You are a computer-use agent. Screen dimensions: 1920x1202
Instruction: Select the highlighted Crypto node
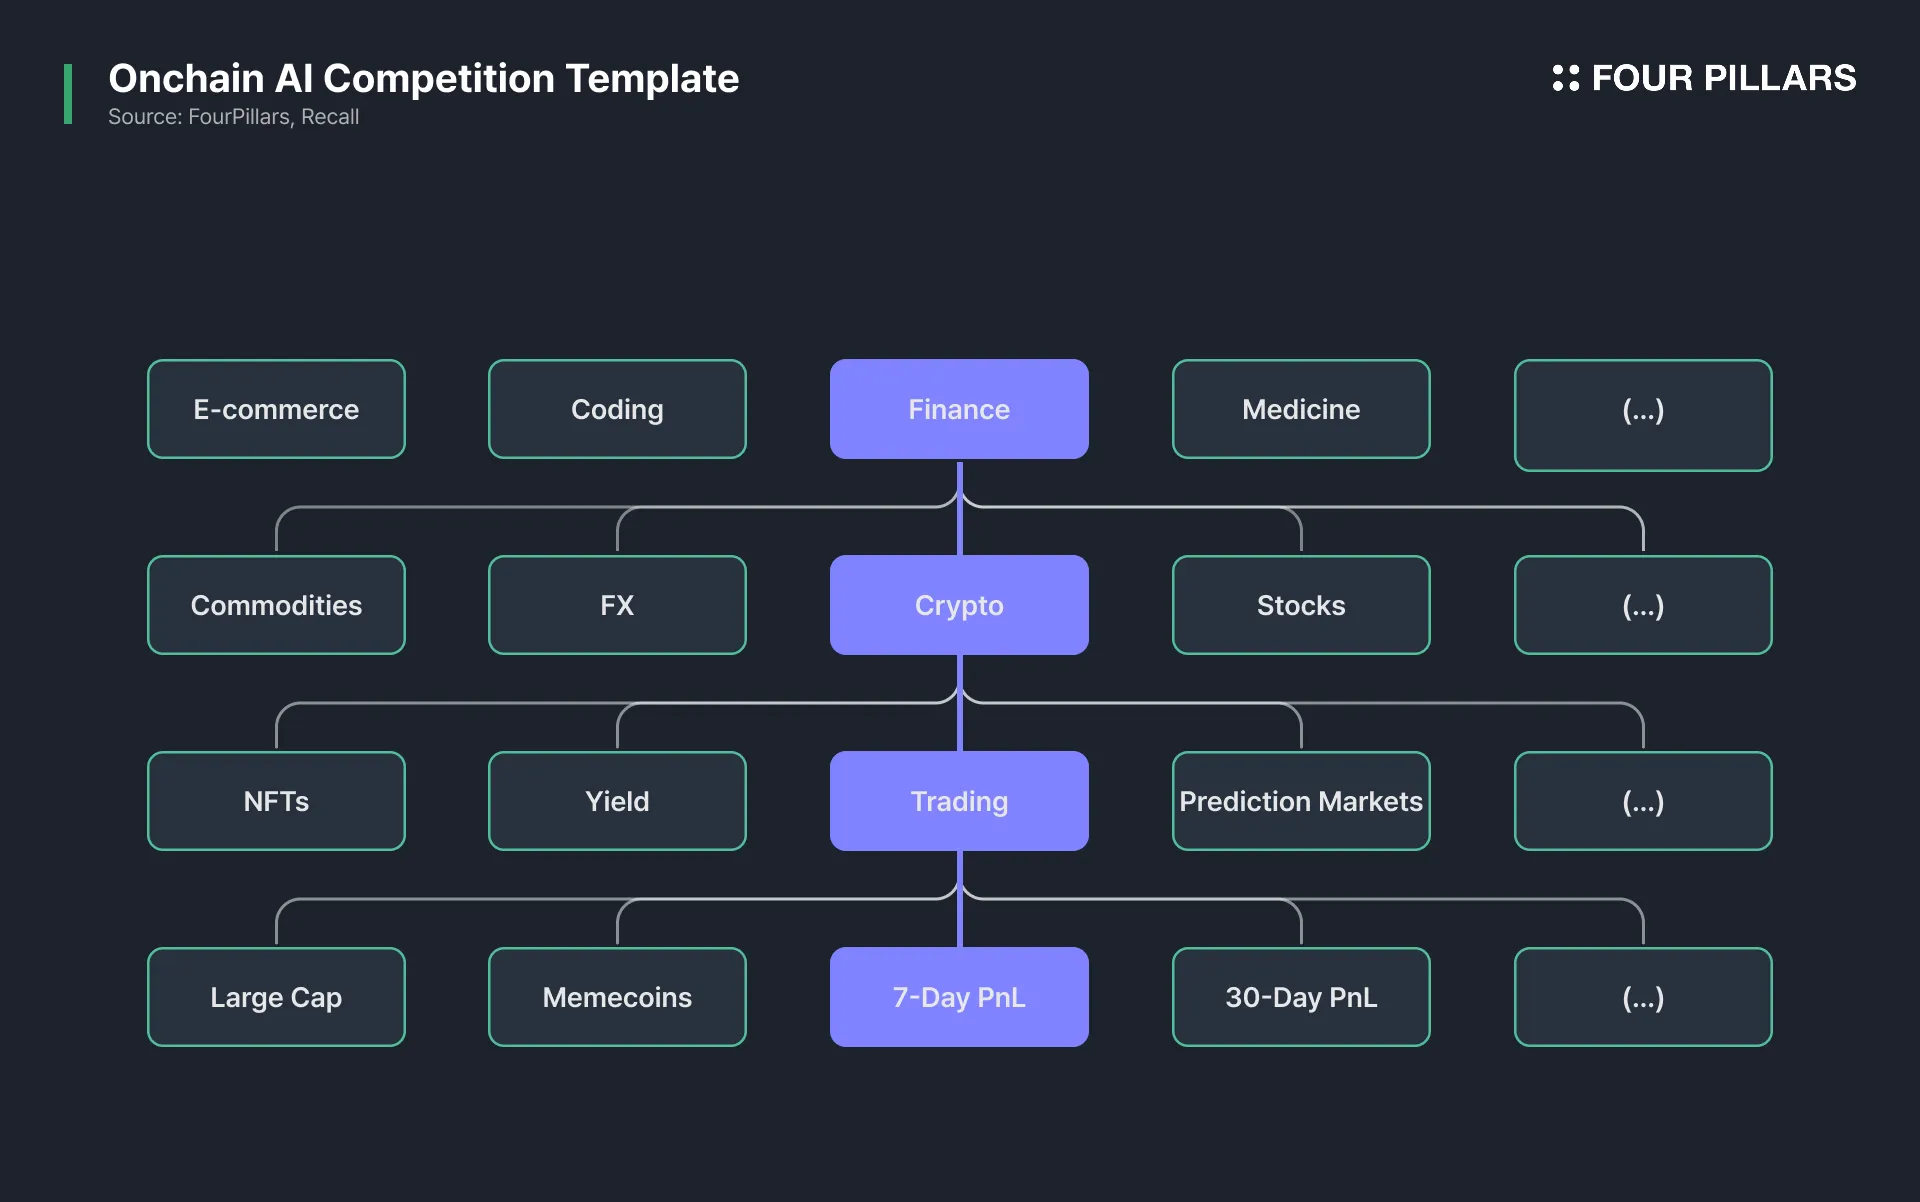pyautogui.click(x=959, y=605)
